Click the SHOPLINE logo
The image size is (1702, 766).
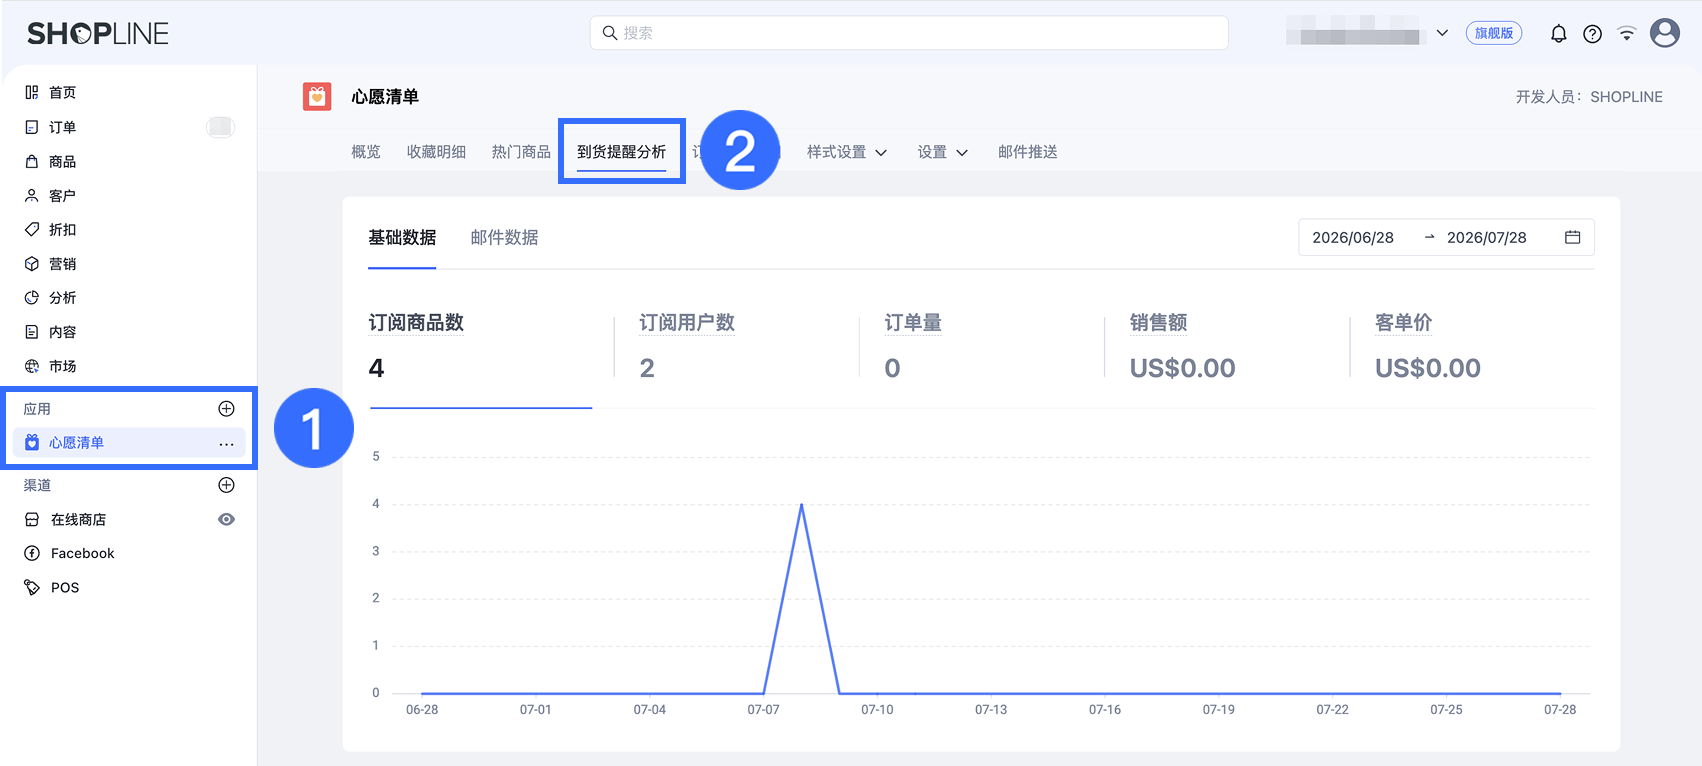point(98,33)
